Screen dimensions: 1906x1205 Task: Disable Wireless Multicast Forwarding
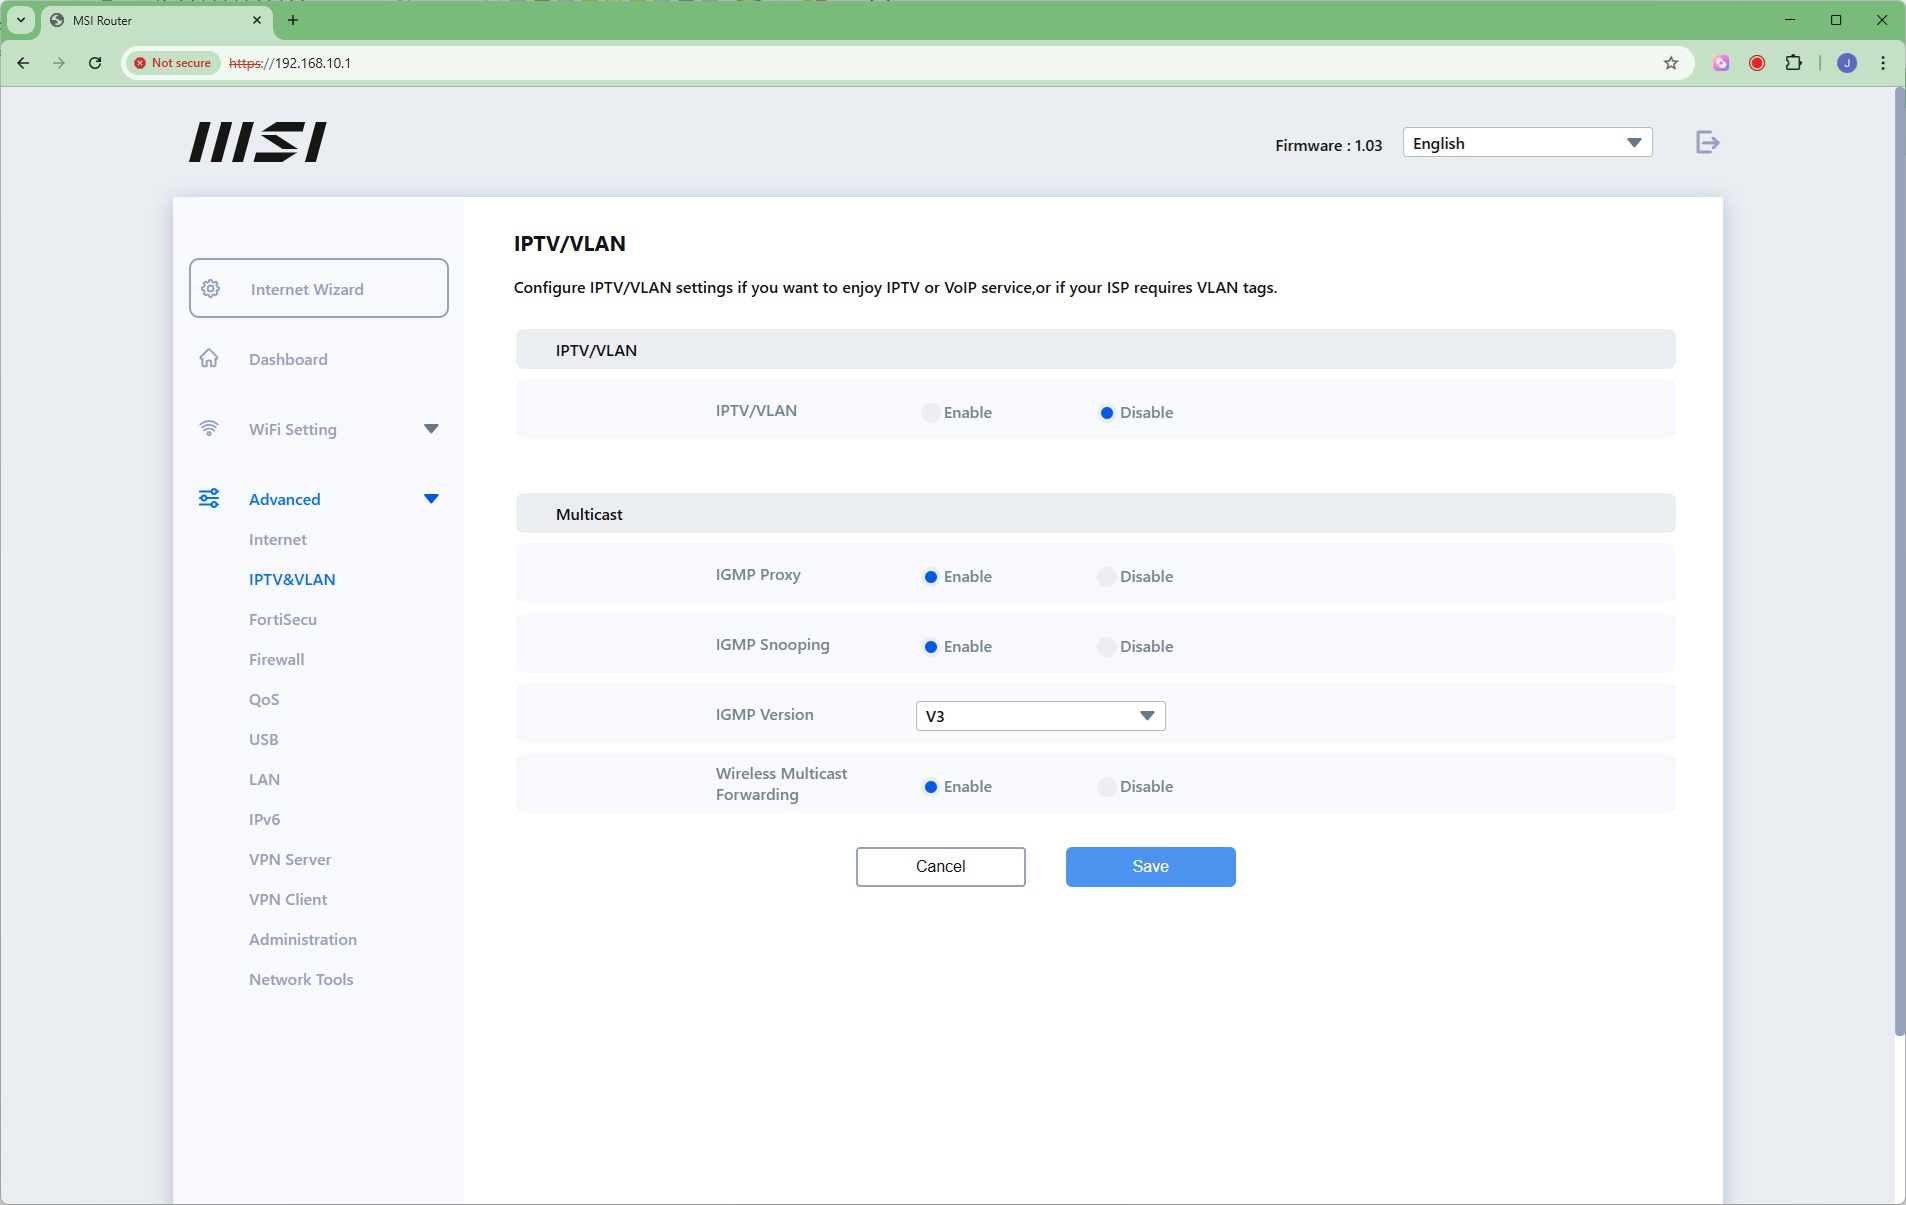click(x=1106, y=787)
